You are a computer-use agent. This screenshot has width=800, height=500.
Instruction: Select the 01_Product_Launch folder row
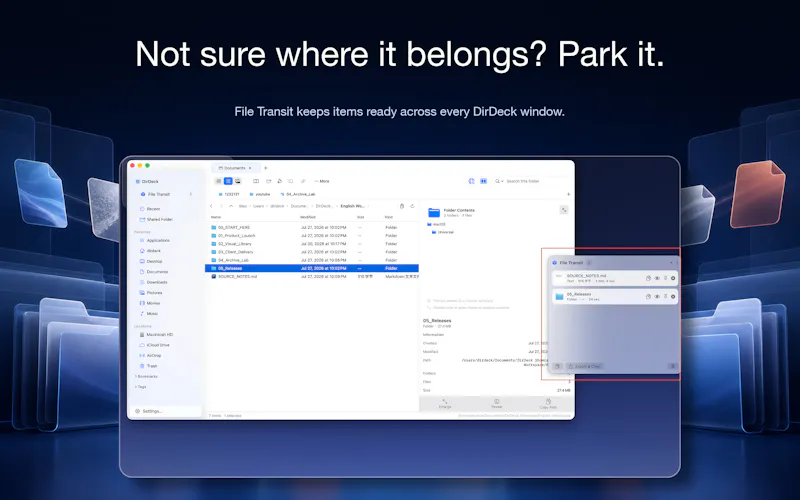312,236
